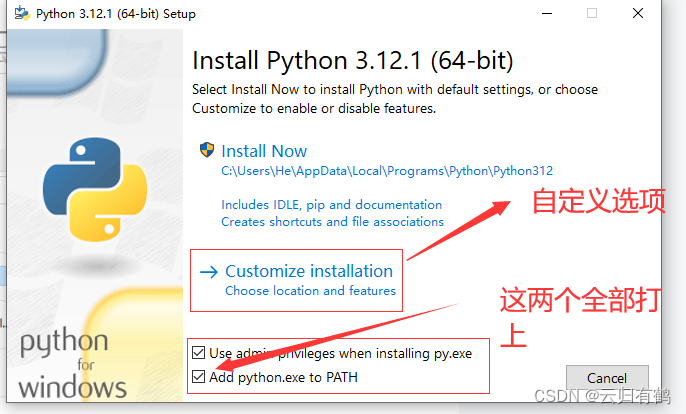Open Customize installation option

point(309,271)
